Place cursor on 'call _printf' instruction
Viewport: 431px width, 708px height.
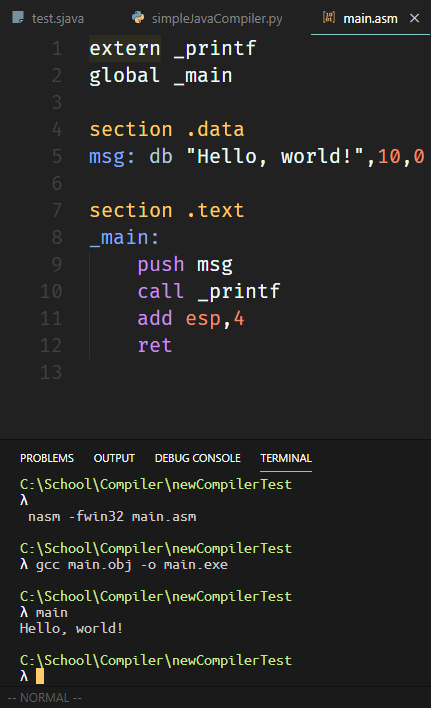tap(209, 291)
